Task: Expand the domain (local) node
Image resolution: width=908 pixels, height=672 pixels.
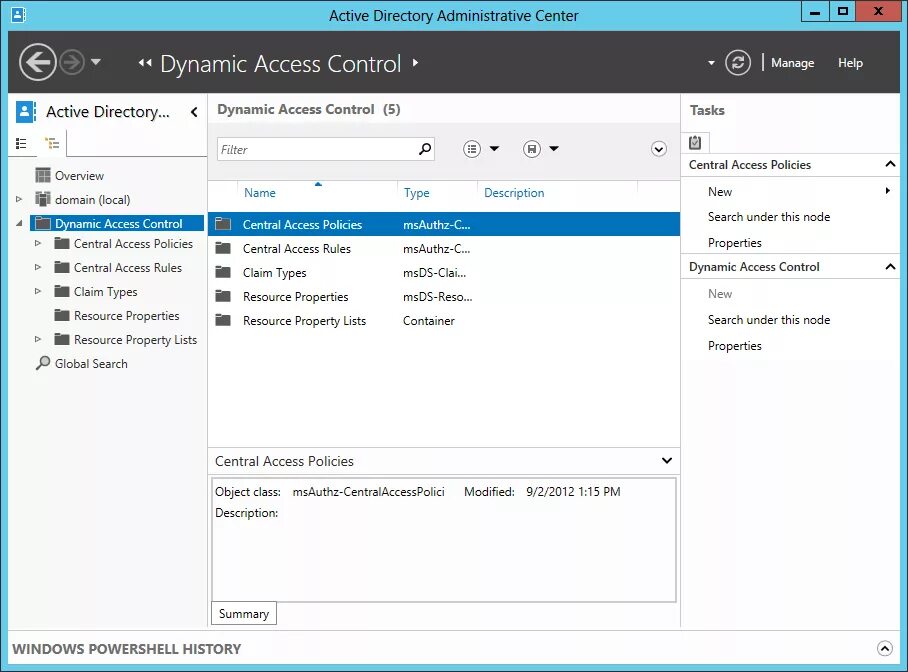Action: 19,199
